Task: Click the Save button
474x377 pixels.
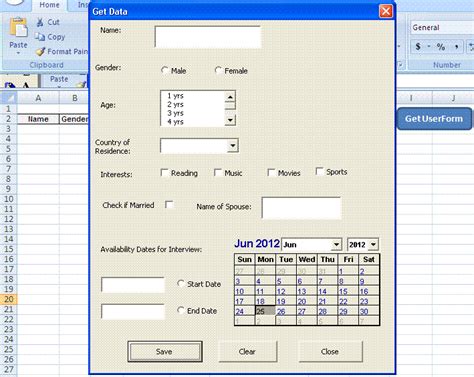Action: coord(165,351)
